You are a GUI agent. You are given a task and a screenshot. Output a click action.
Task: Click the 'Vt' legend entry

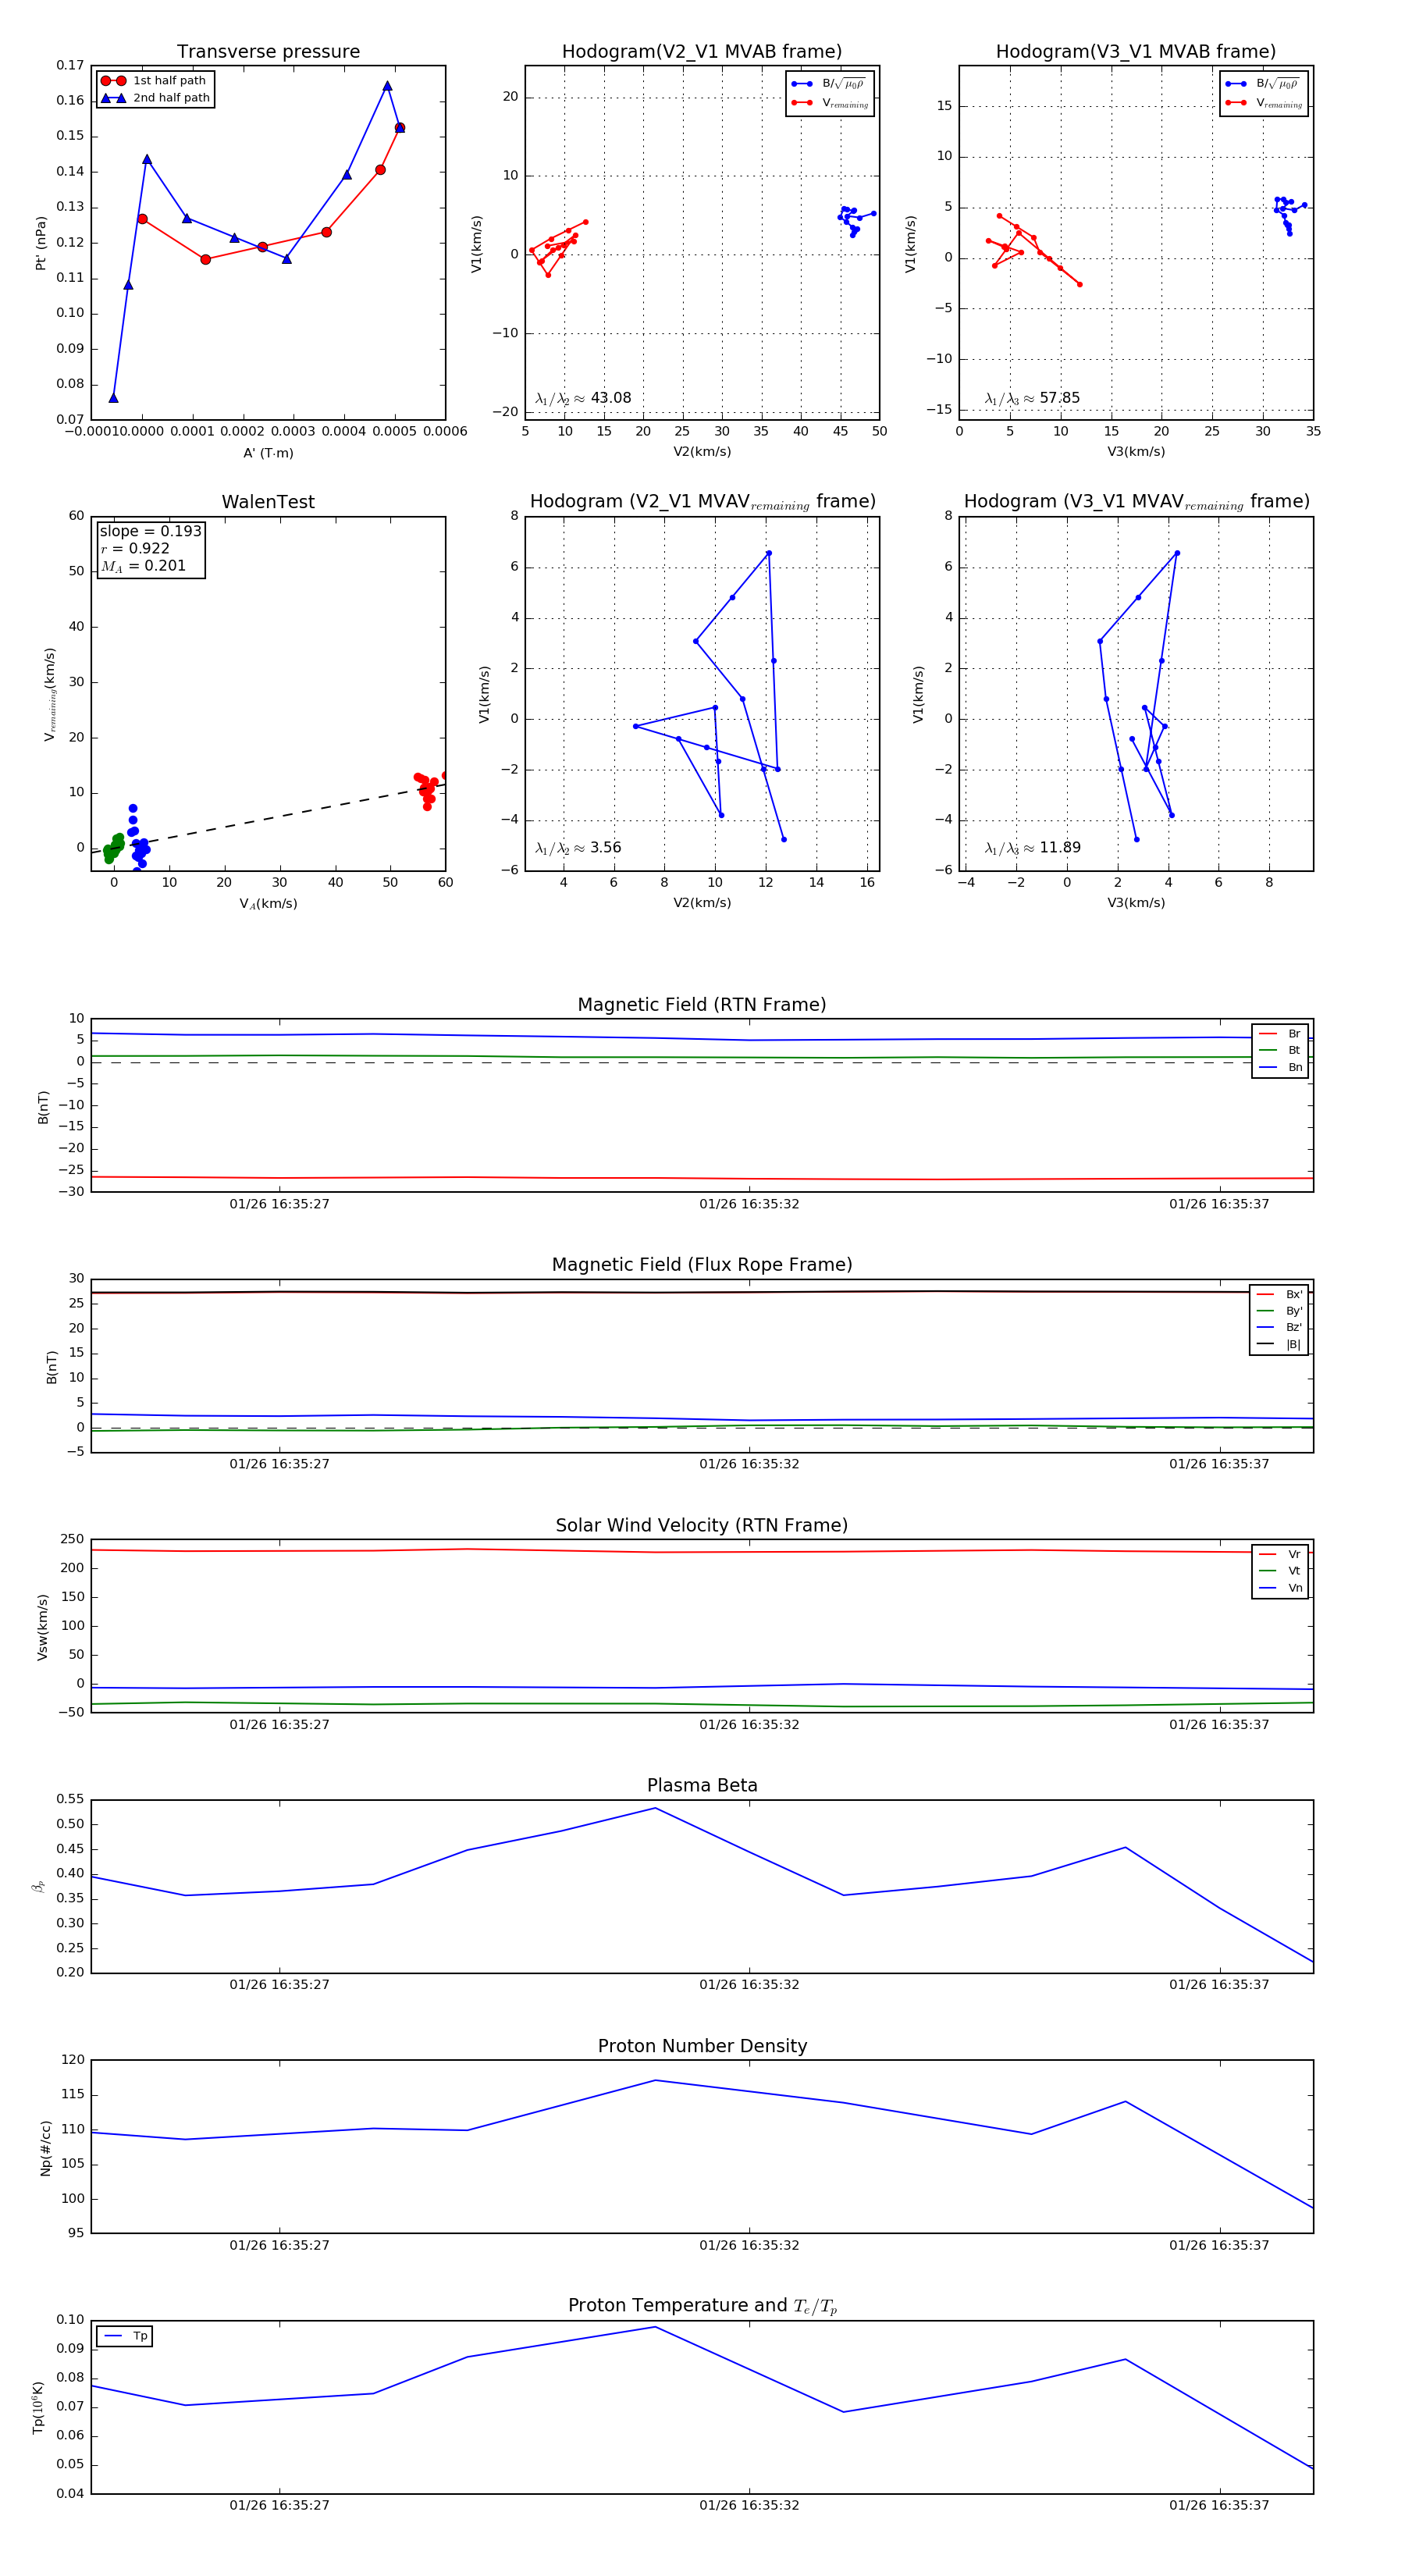(1280, 1571)
